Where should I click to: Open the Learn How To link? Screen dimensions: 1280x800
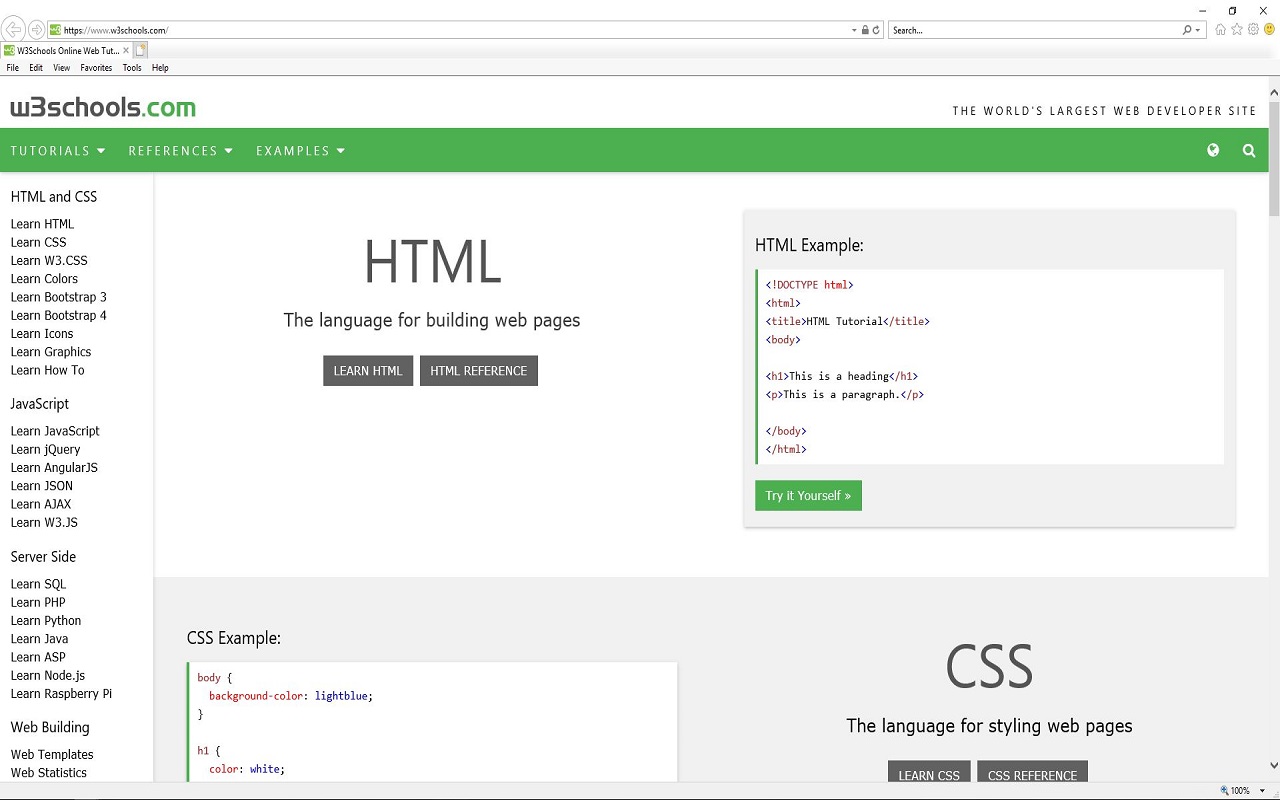point(47,370)
